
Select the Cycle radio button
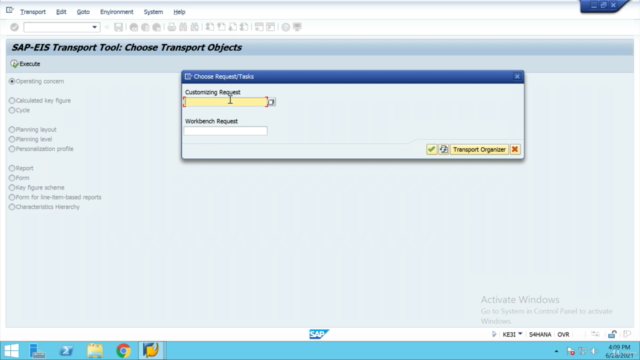[12, 110]
